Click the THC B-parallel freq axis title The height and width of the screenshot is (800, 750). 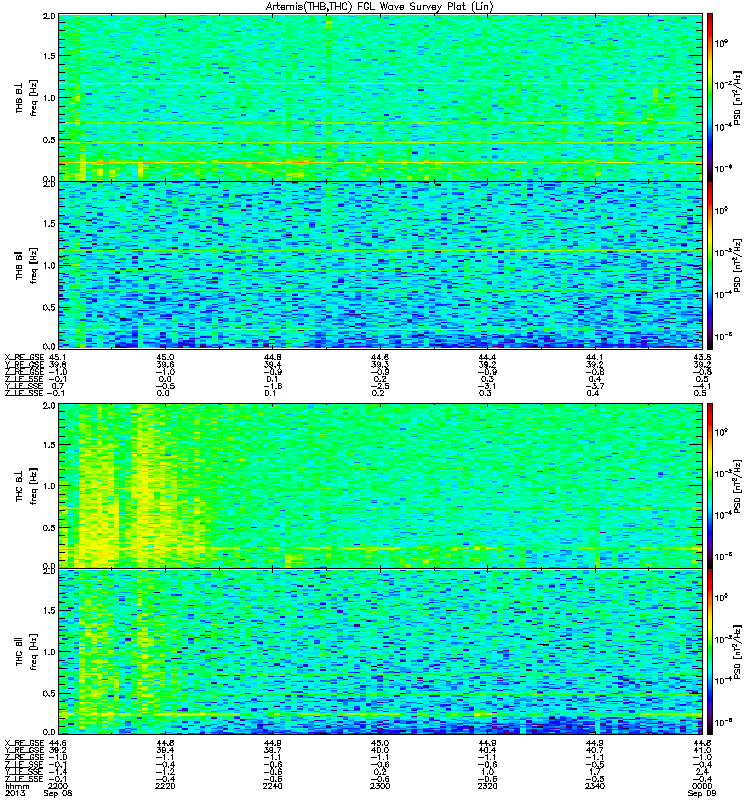pos(33,652)
